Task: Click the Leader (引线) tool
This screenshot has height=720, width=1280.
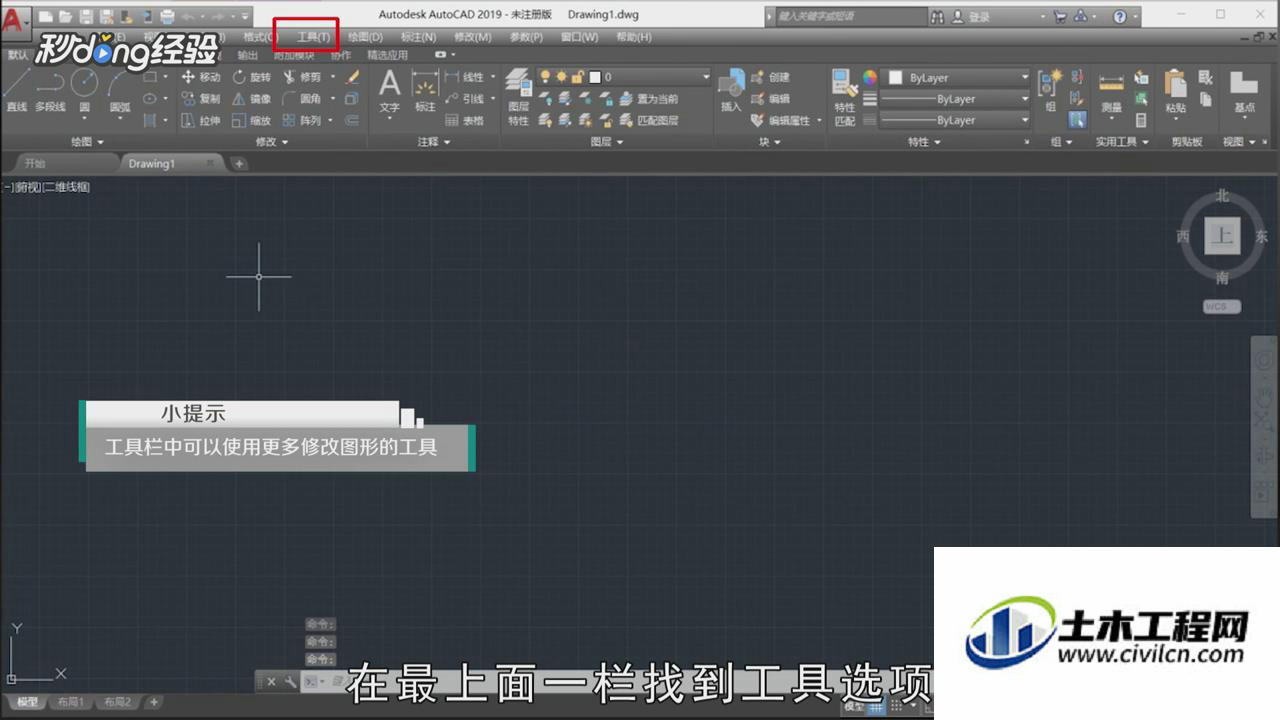Action: [464, 99]
